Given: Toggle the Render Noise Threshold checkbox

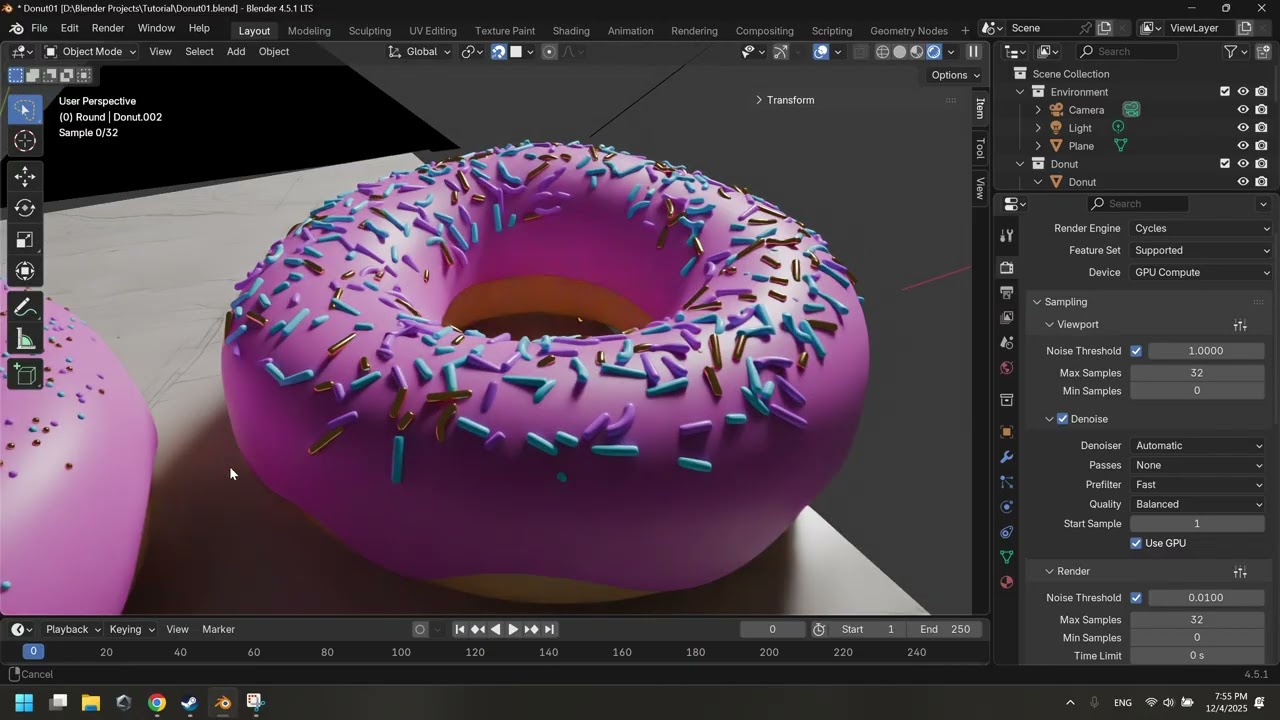Looking at the screenshot, I should click(x=1136, y=598).
